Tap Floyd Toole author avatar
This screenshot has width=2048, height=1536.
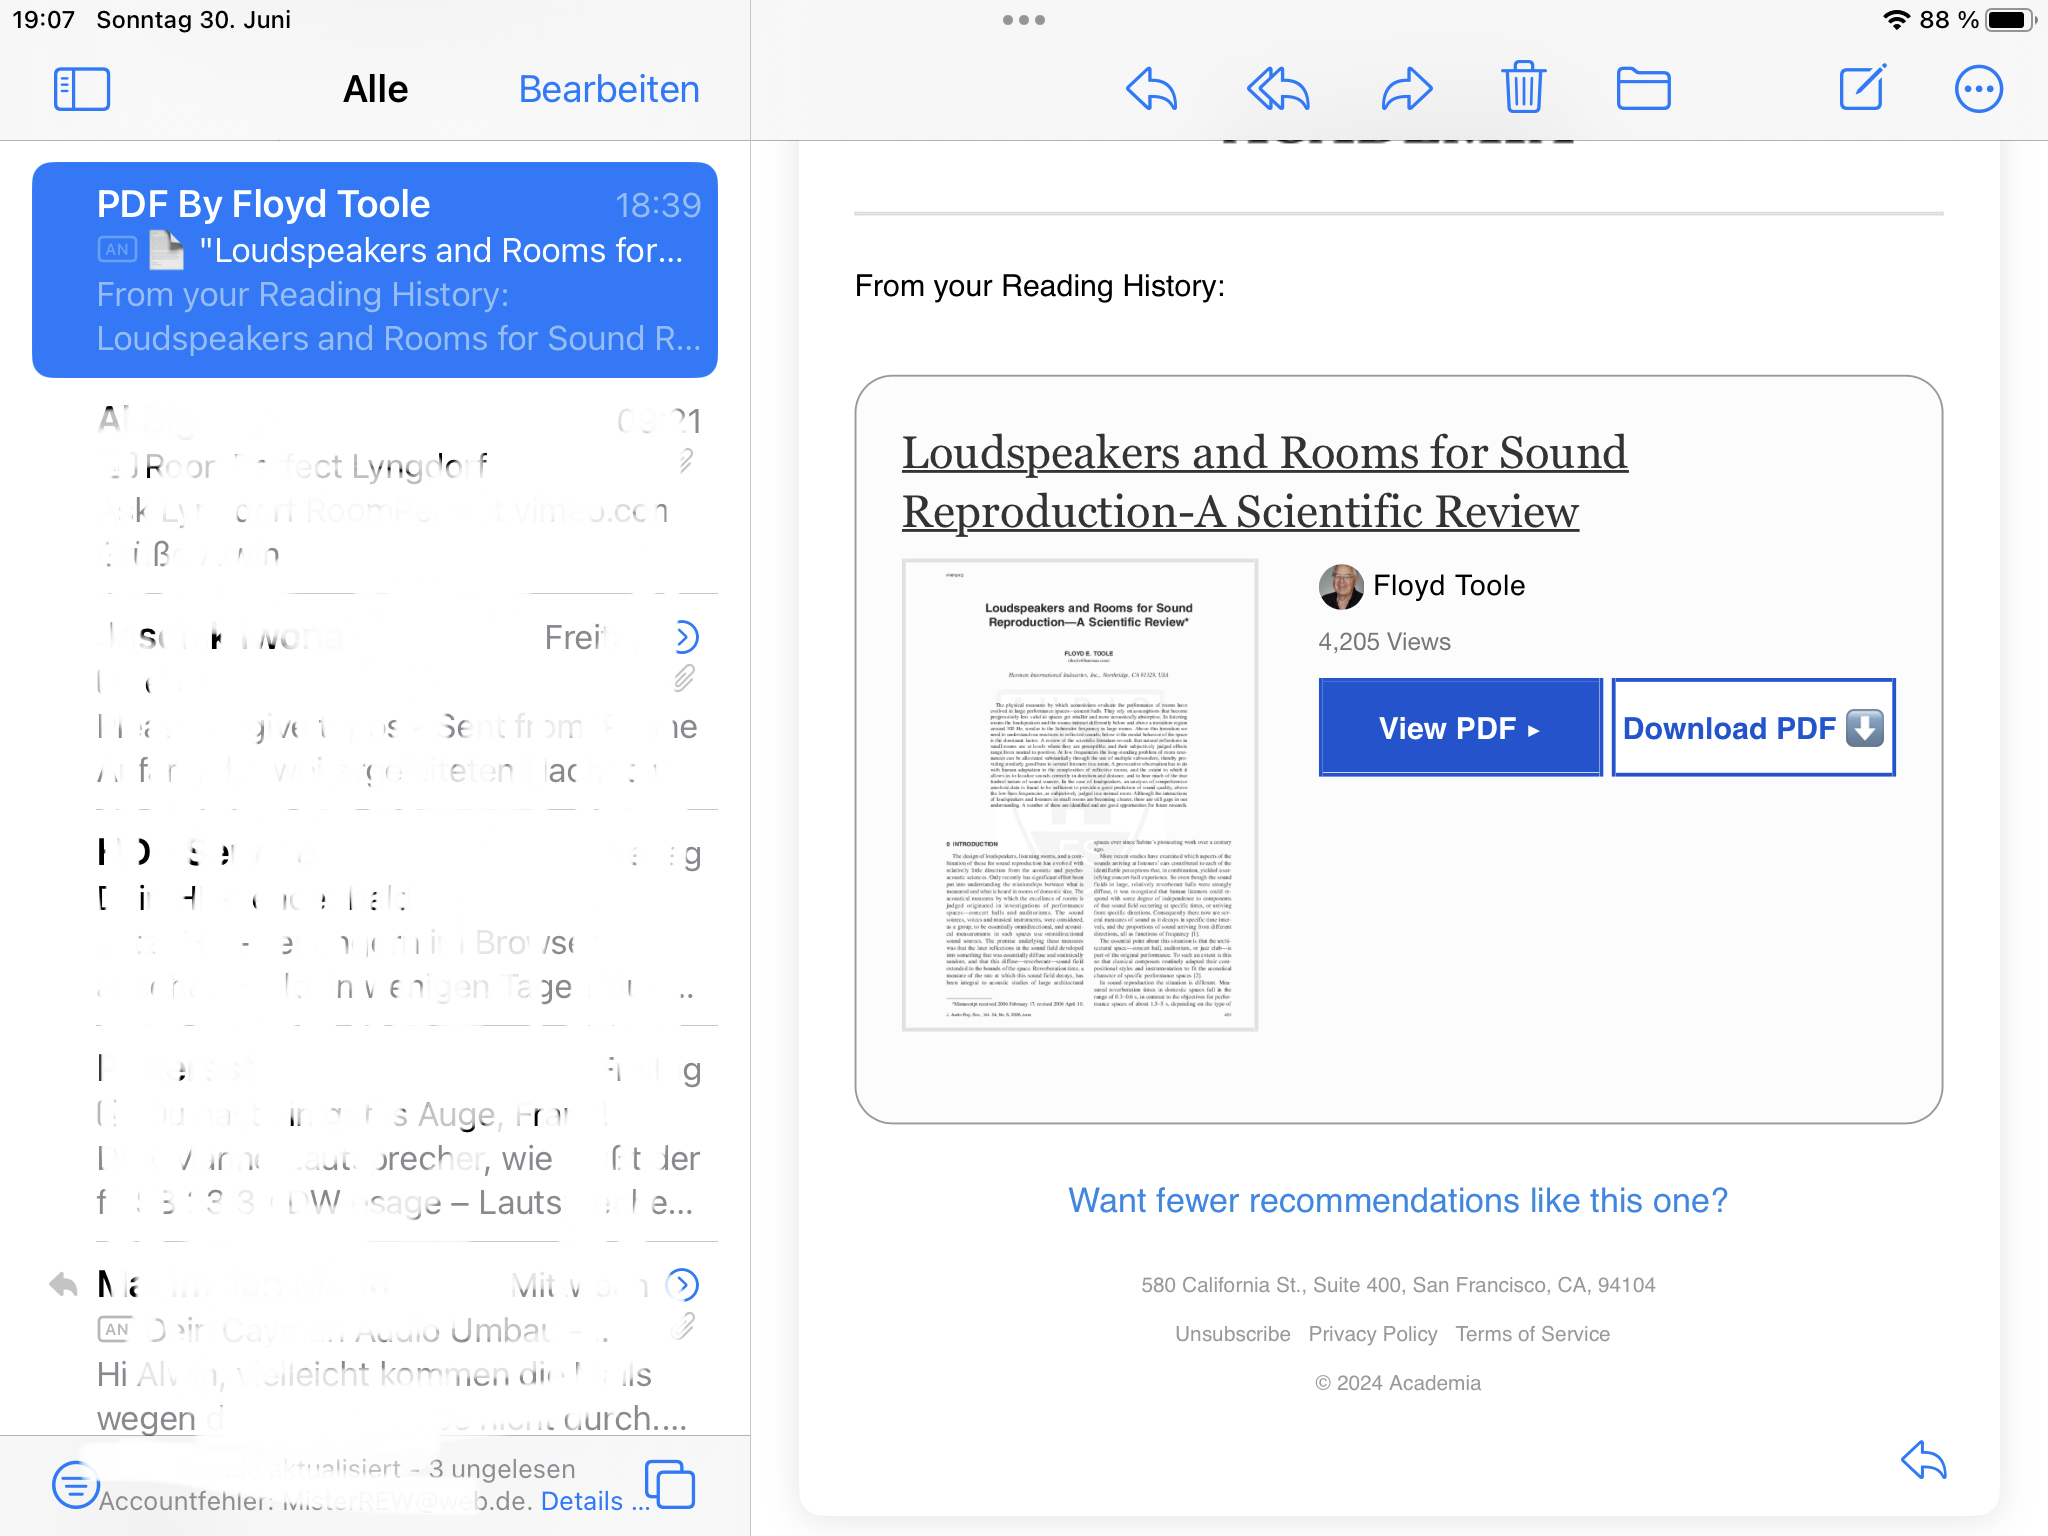pos(1341,586)
